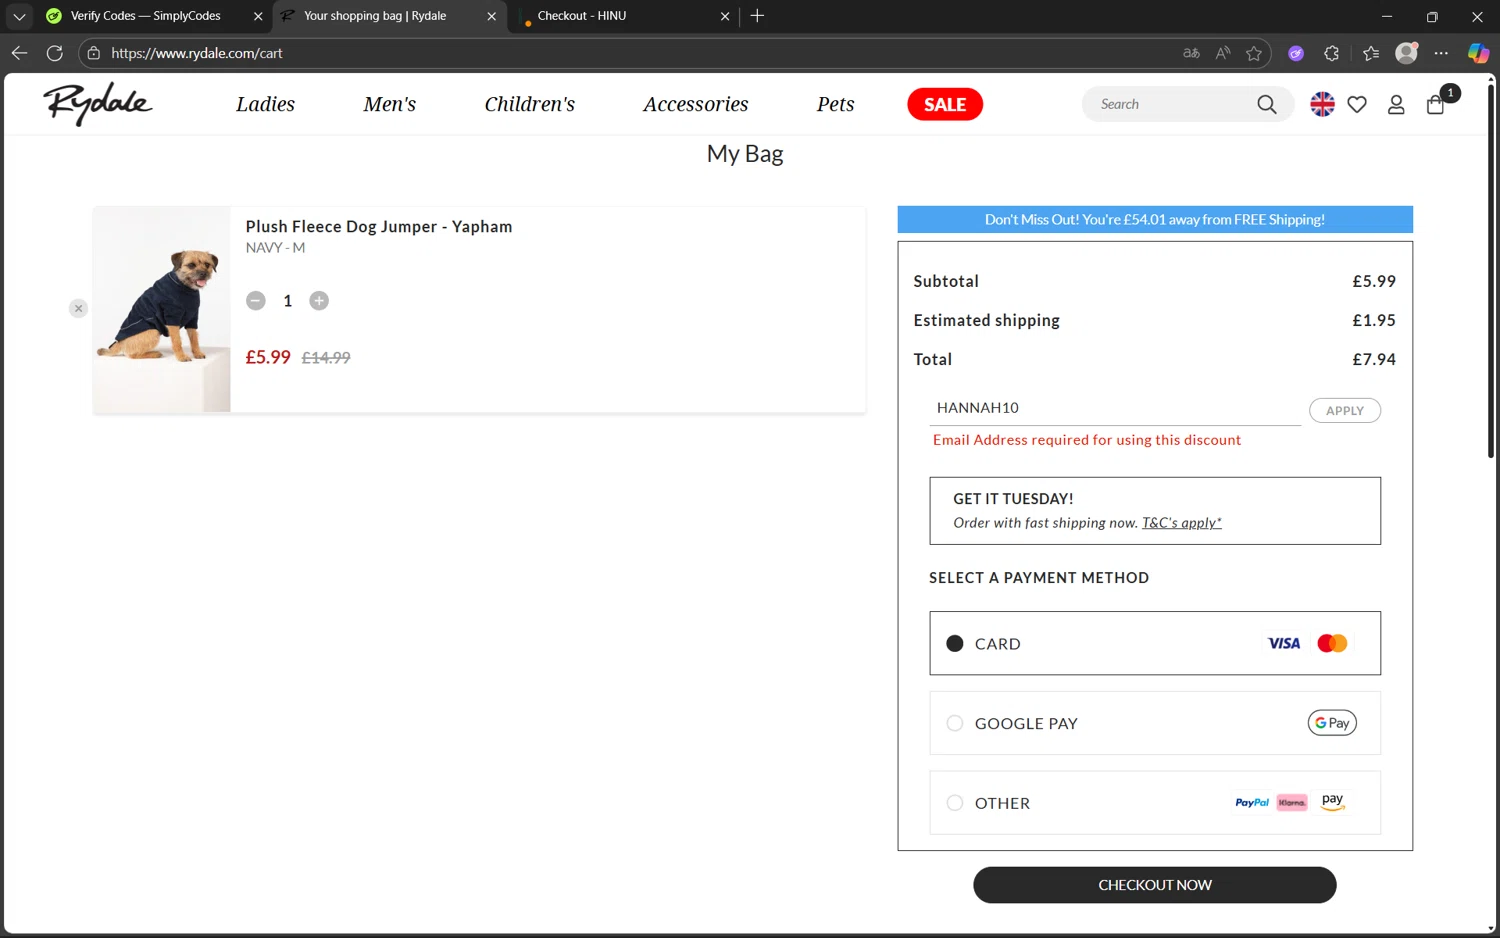
Task: Click the free shipping banner
Action: click(x=1155, y=219)
